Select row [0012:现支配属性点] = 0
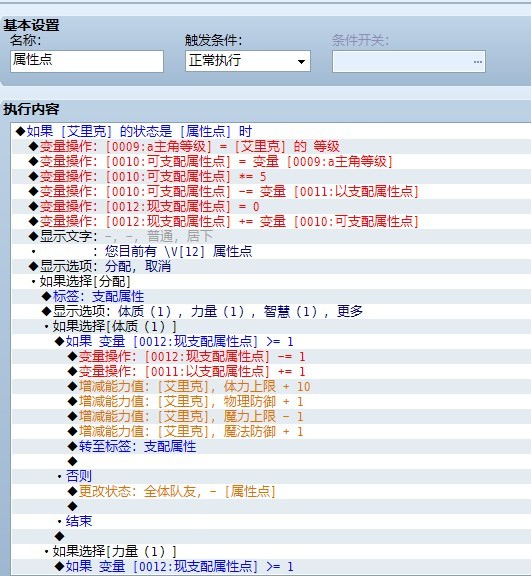 [x=271, y=206]
